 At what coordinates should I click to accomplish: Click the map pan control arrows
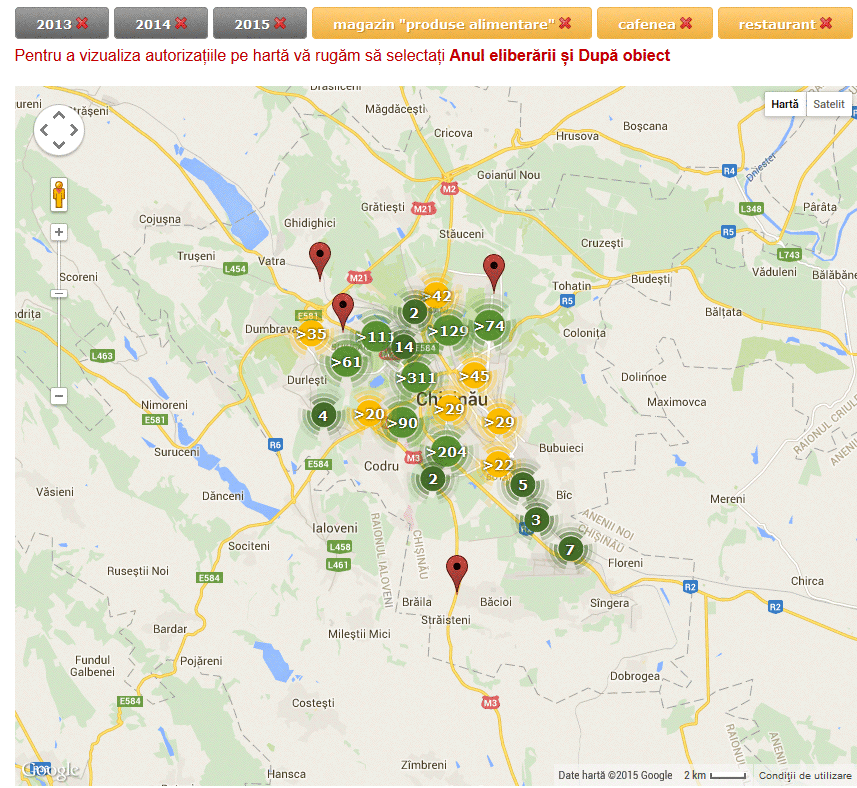coord(58,129)
